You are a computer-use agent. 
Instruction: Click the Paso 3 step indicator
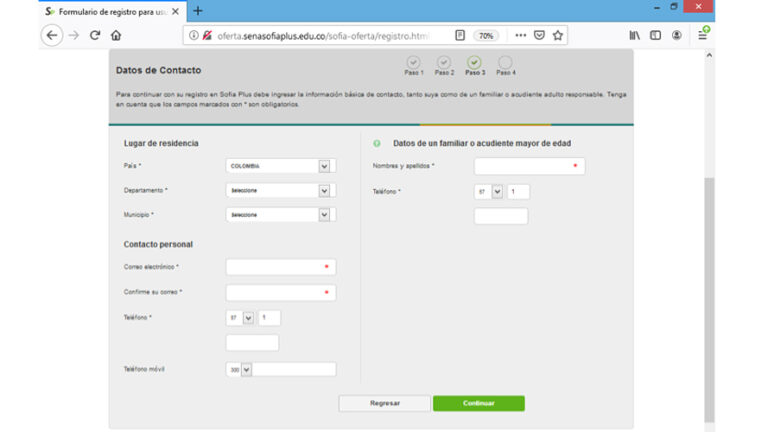(474, 63)
